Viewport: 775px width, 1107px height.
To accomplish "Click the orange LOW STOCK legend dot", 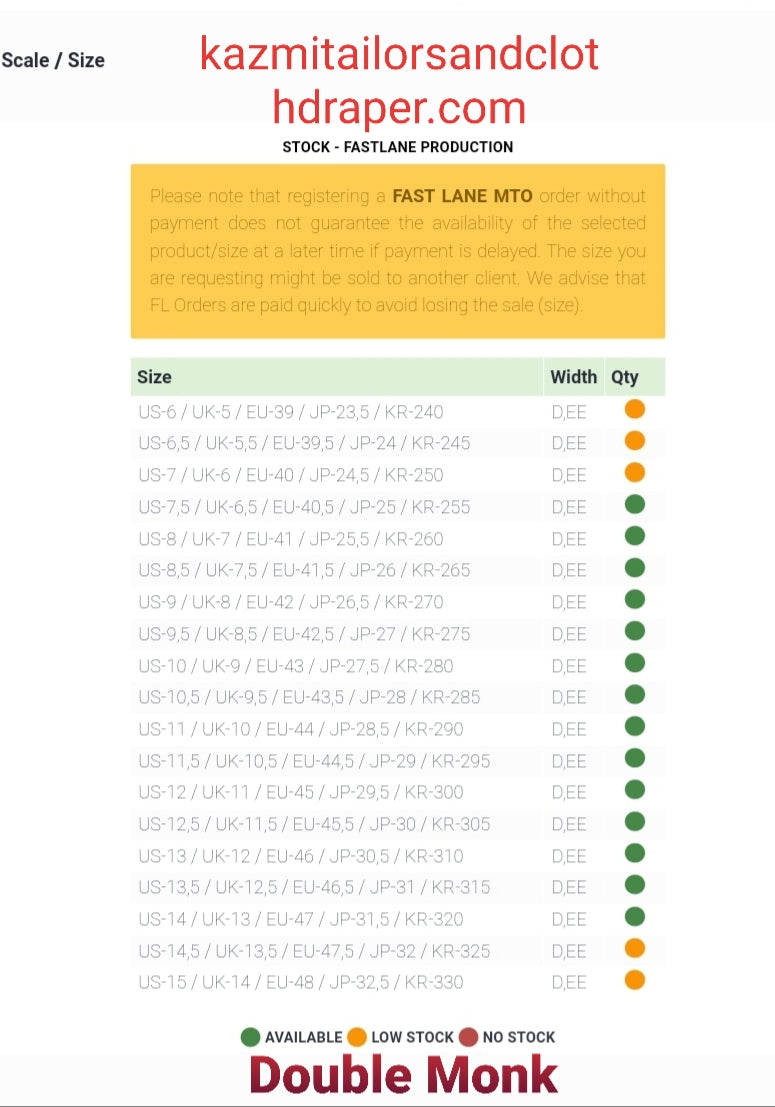I will click(x=357, y=1037).
